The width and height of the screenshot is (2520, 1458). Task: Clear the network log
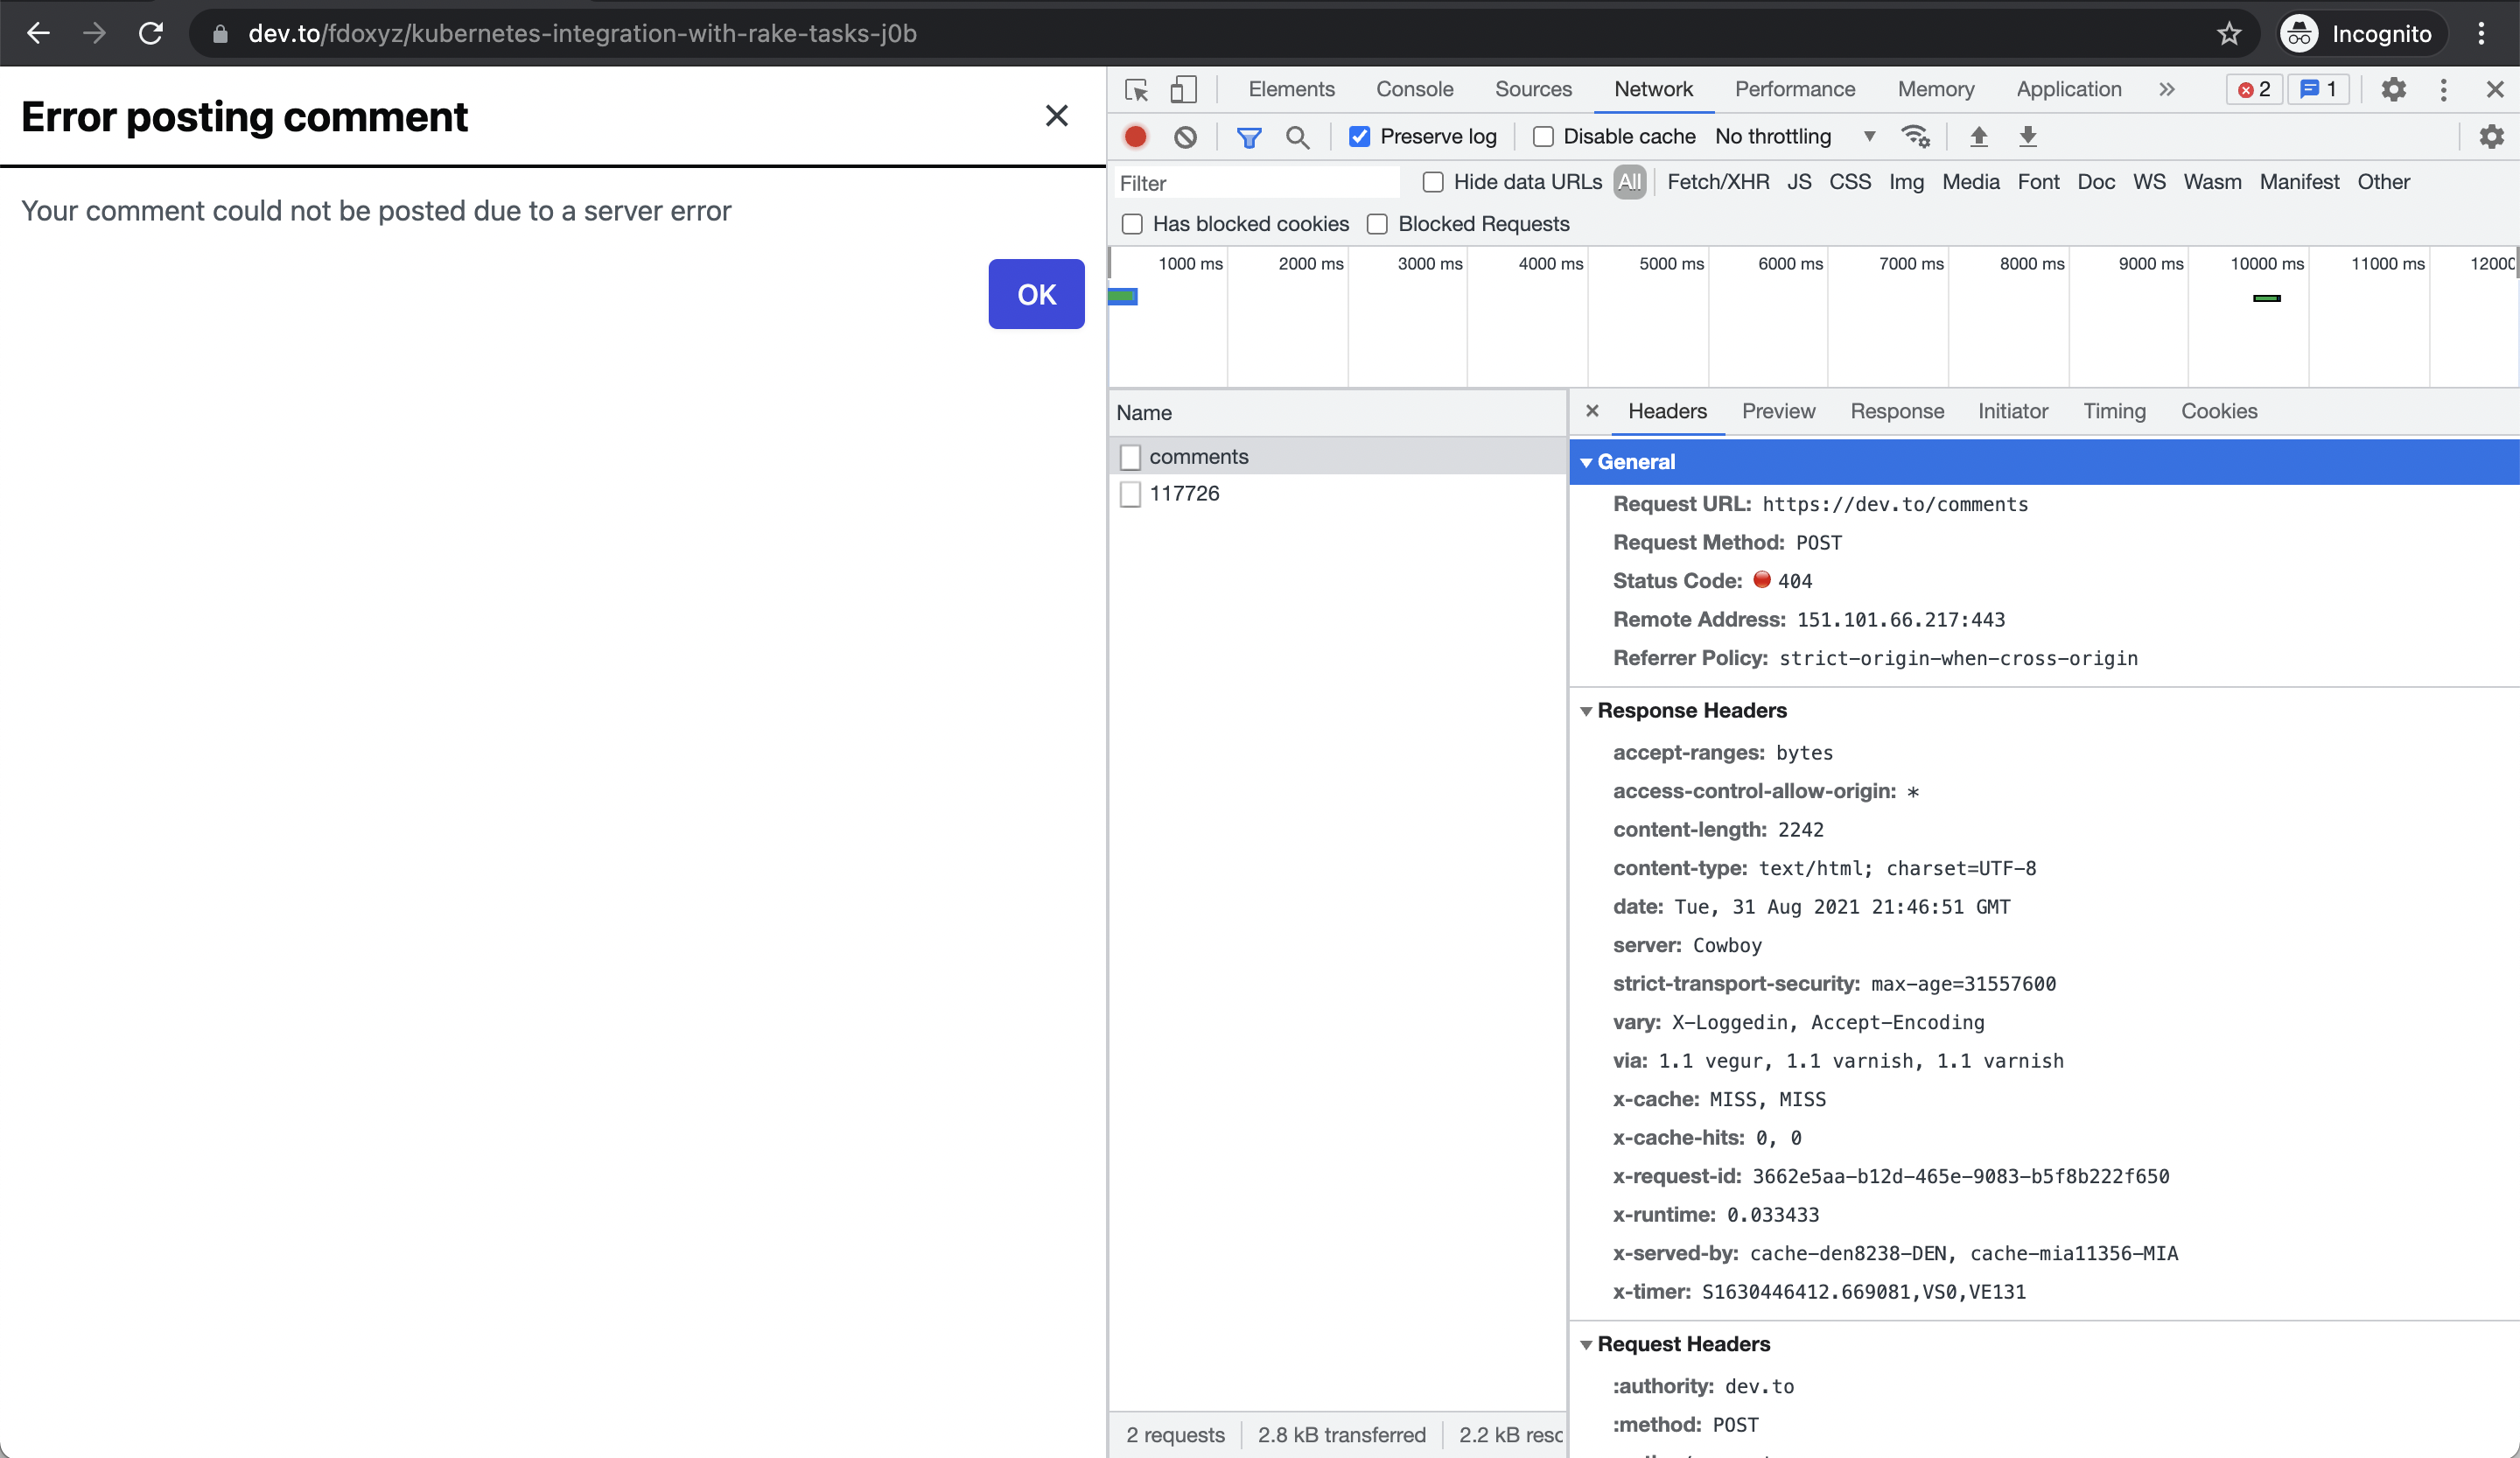[1186, 137]
